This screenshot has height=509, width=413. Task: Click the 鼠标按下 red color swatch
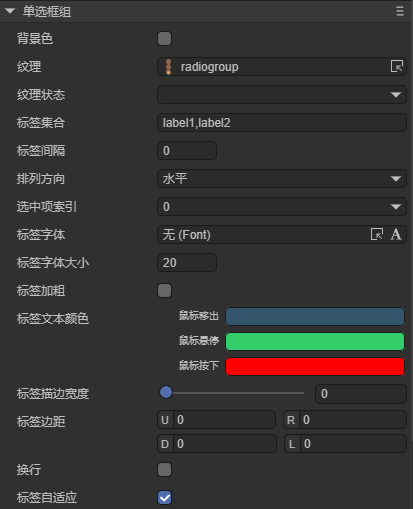point(315,366)
